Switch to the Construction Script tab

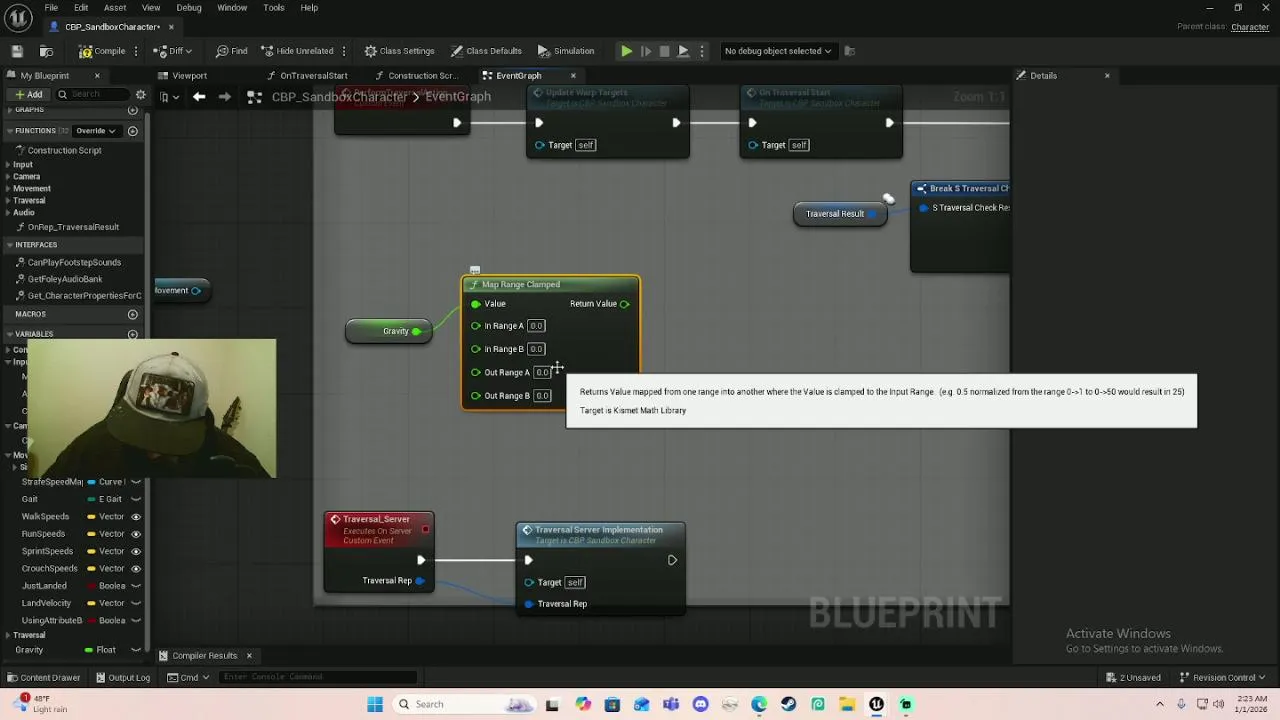pos(416,76)
